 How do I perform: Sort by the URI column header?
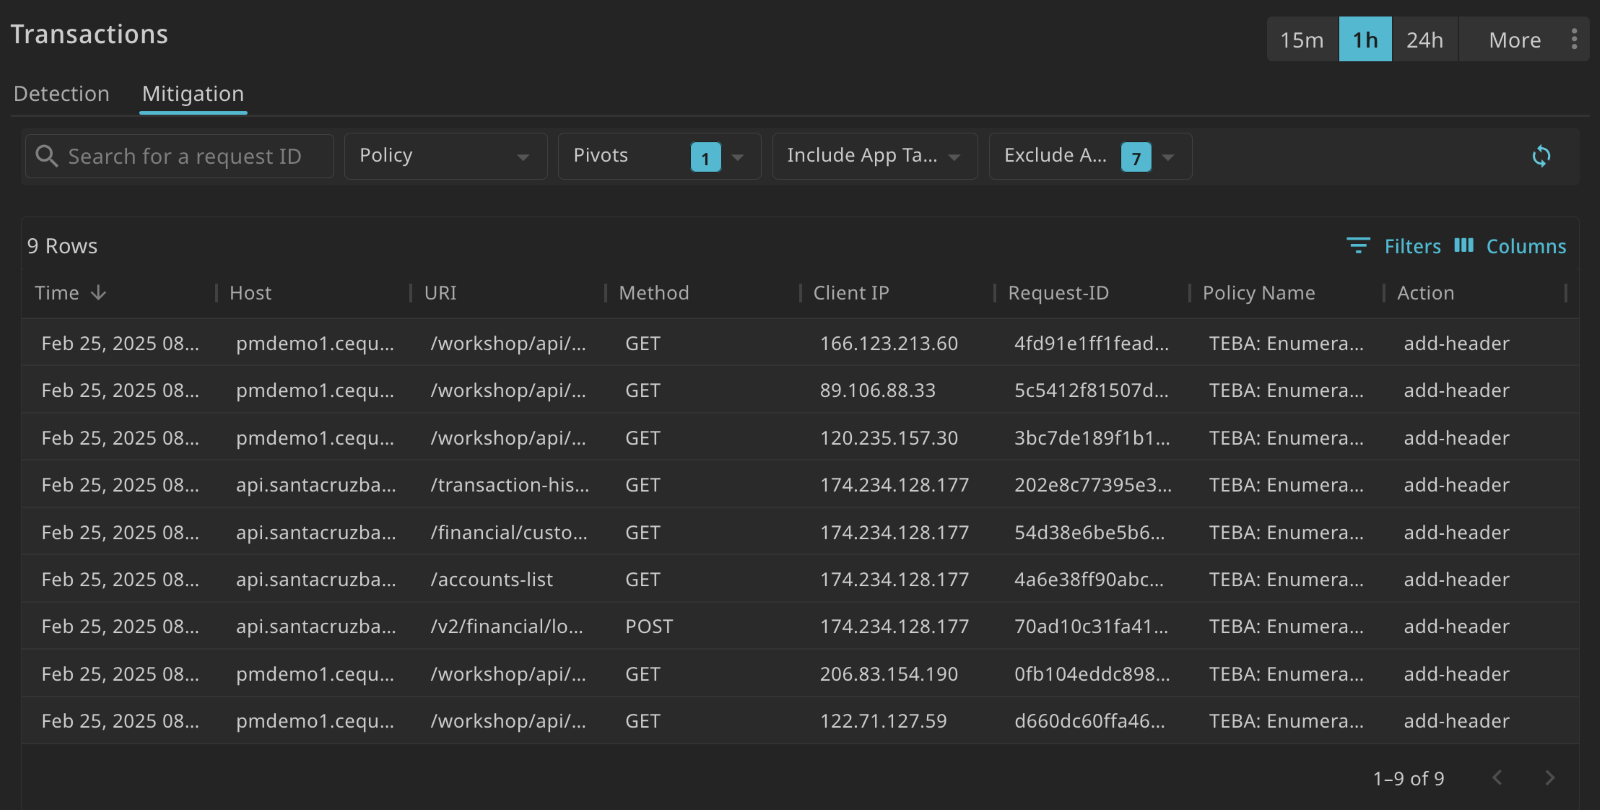(440, 293)
